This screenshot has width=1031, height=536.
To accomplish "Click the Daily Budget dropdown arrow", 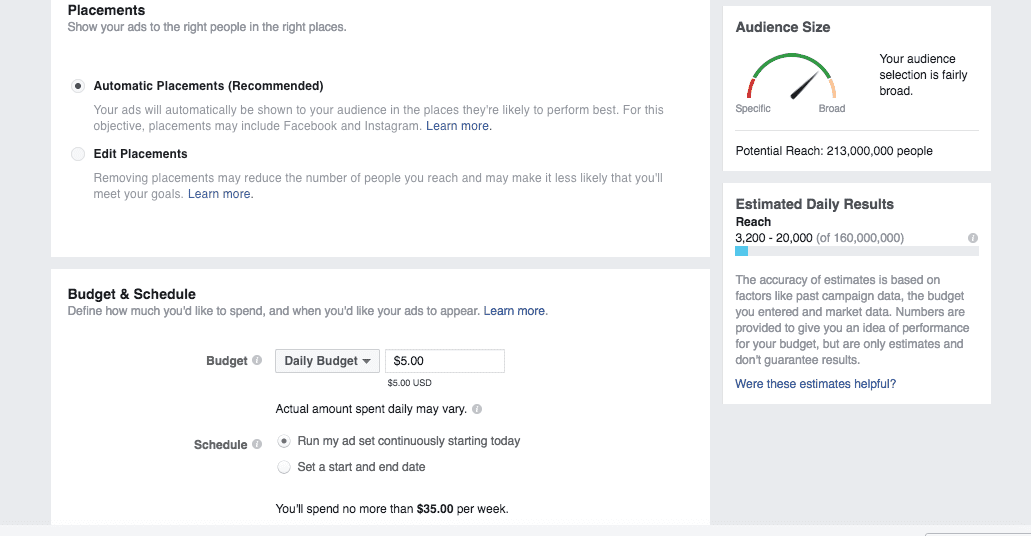I will (x=367, y=361).
